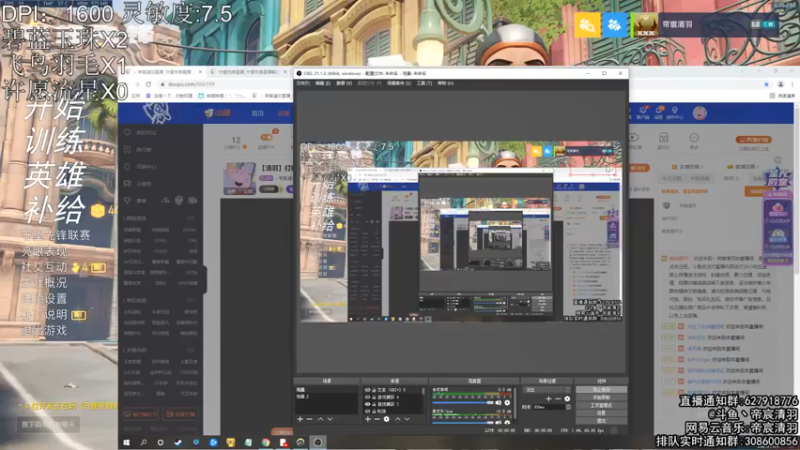
Task: Open transition properties gear icon
Action: (567, 399)
